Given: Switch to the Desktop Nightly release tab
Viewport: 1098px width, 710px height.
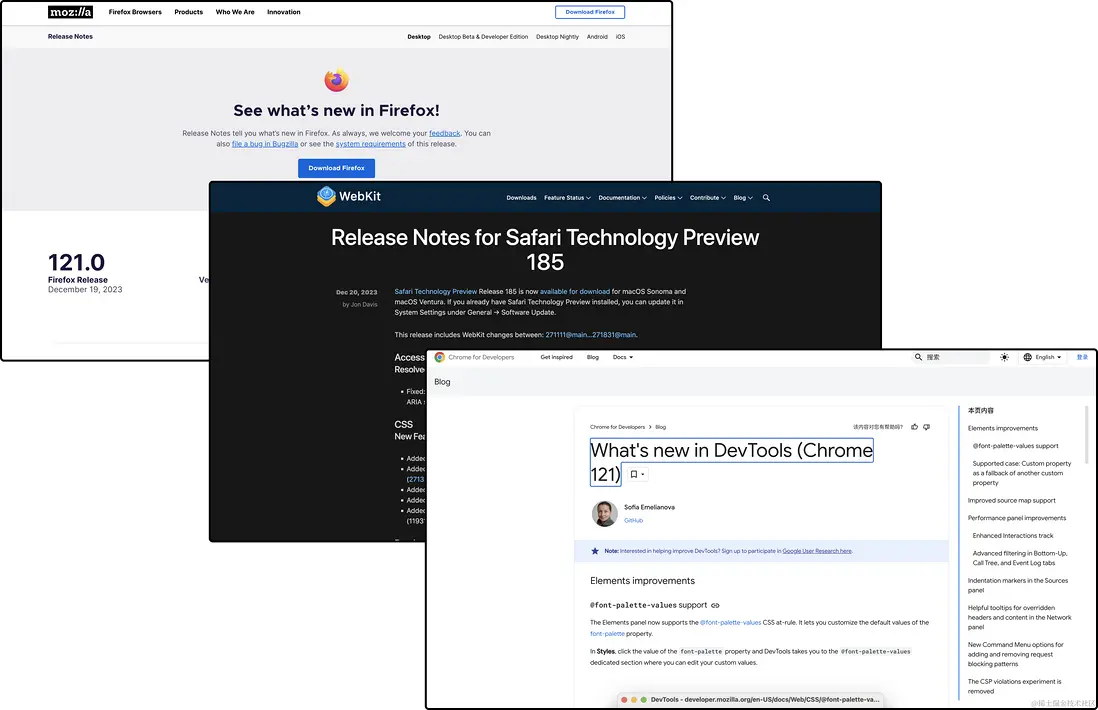Looking at the screenshot, I should point(557,36).
